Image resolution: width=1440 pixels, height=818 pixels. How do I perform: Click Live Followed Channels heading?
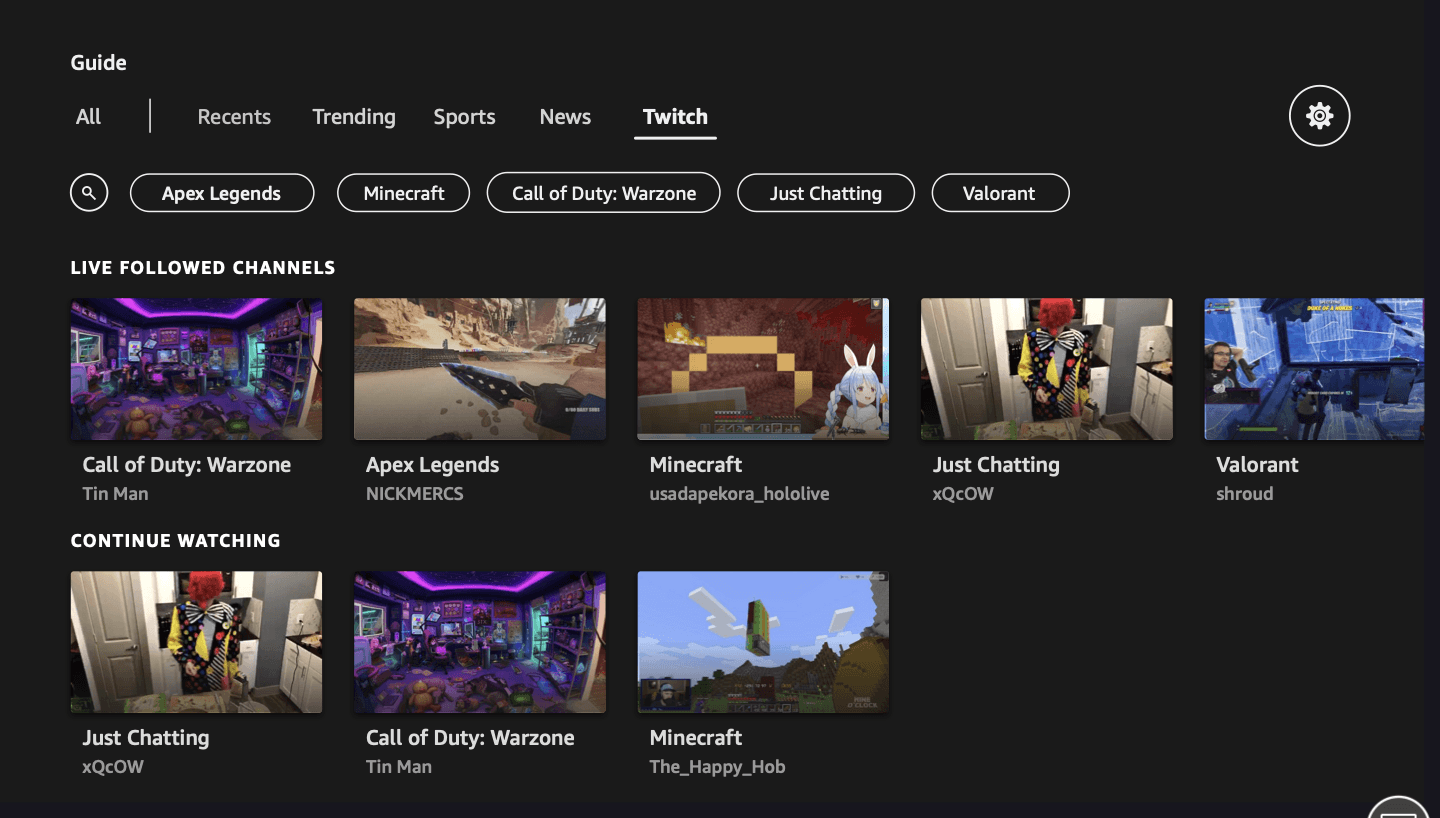[x=203, y=268]
